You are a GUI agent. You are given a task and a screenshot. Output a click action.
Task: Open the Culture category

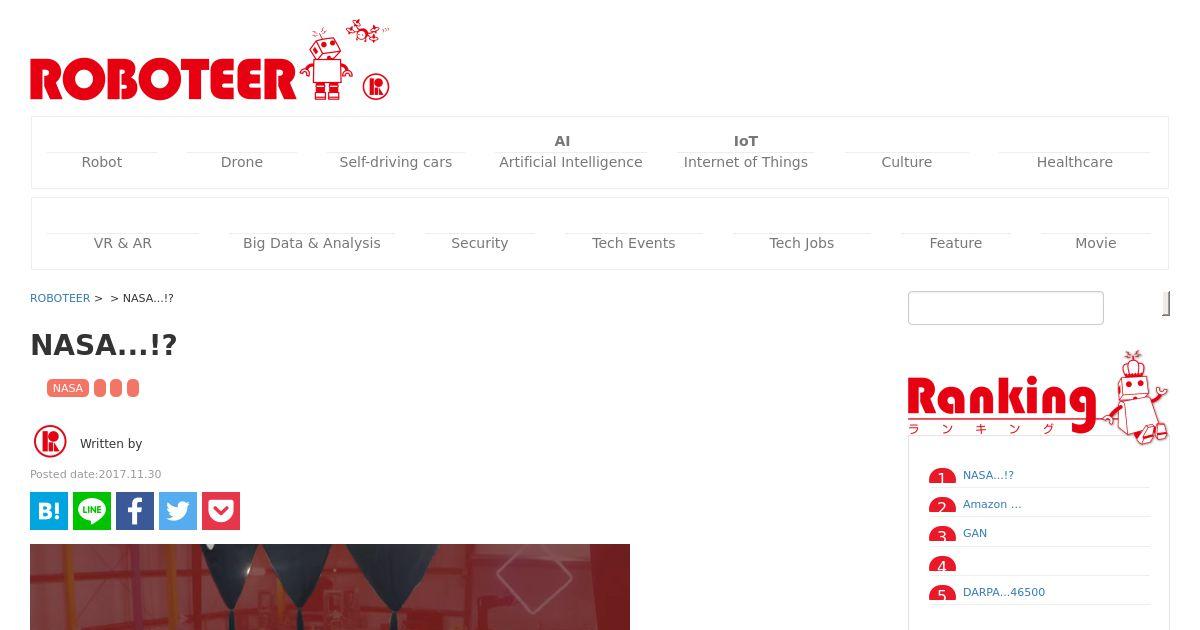point(907,162)
